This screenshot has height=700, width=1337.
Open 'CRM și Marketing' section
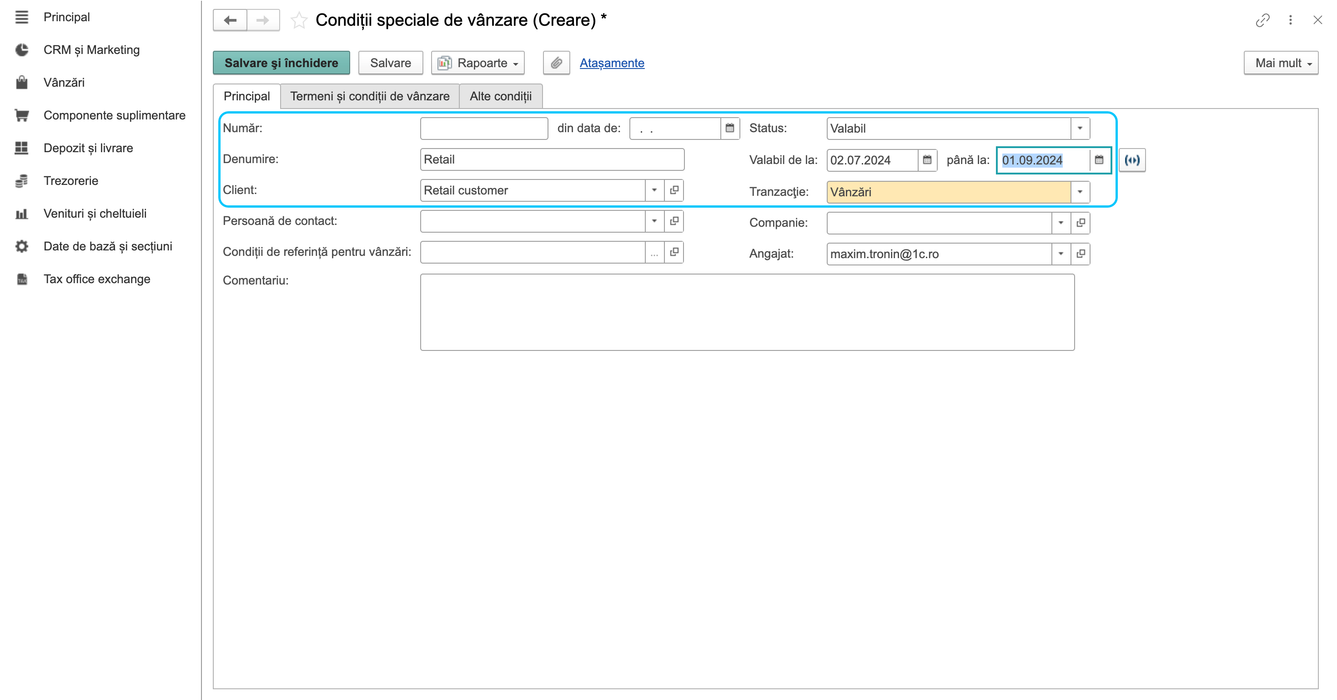pyautogui.click(x=92, y=50)
